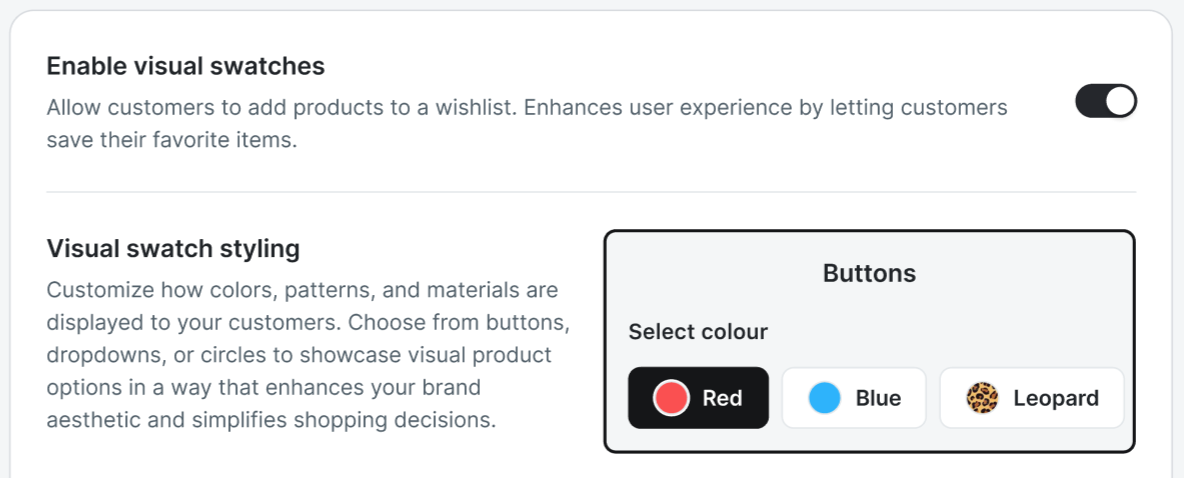1184x478 pixels.
Task: Select the Blue colour option button
Action: click(853, 398)
